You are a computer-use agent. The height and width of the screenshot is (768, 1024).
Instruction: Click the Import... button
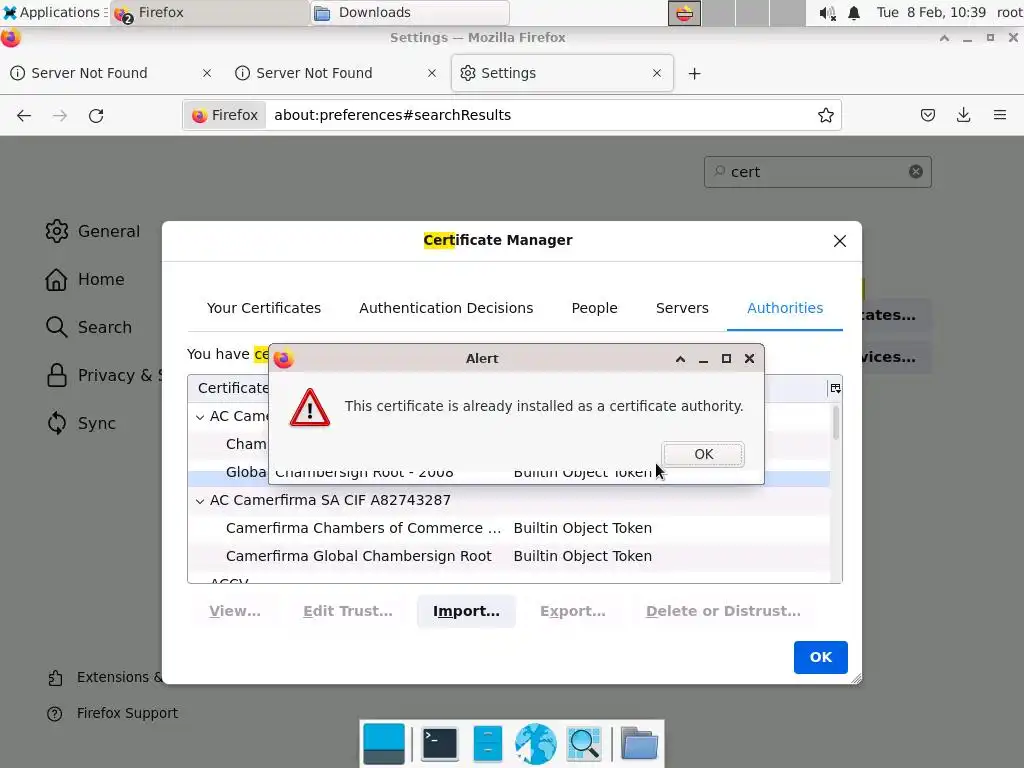tap(466, 611)
